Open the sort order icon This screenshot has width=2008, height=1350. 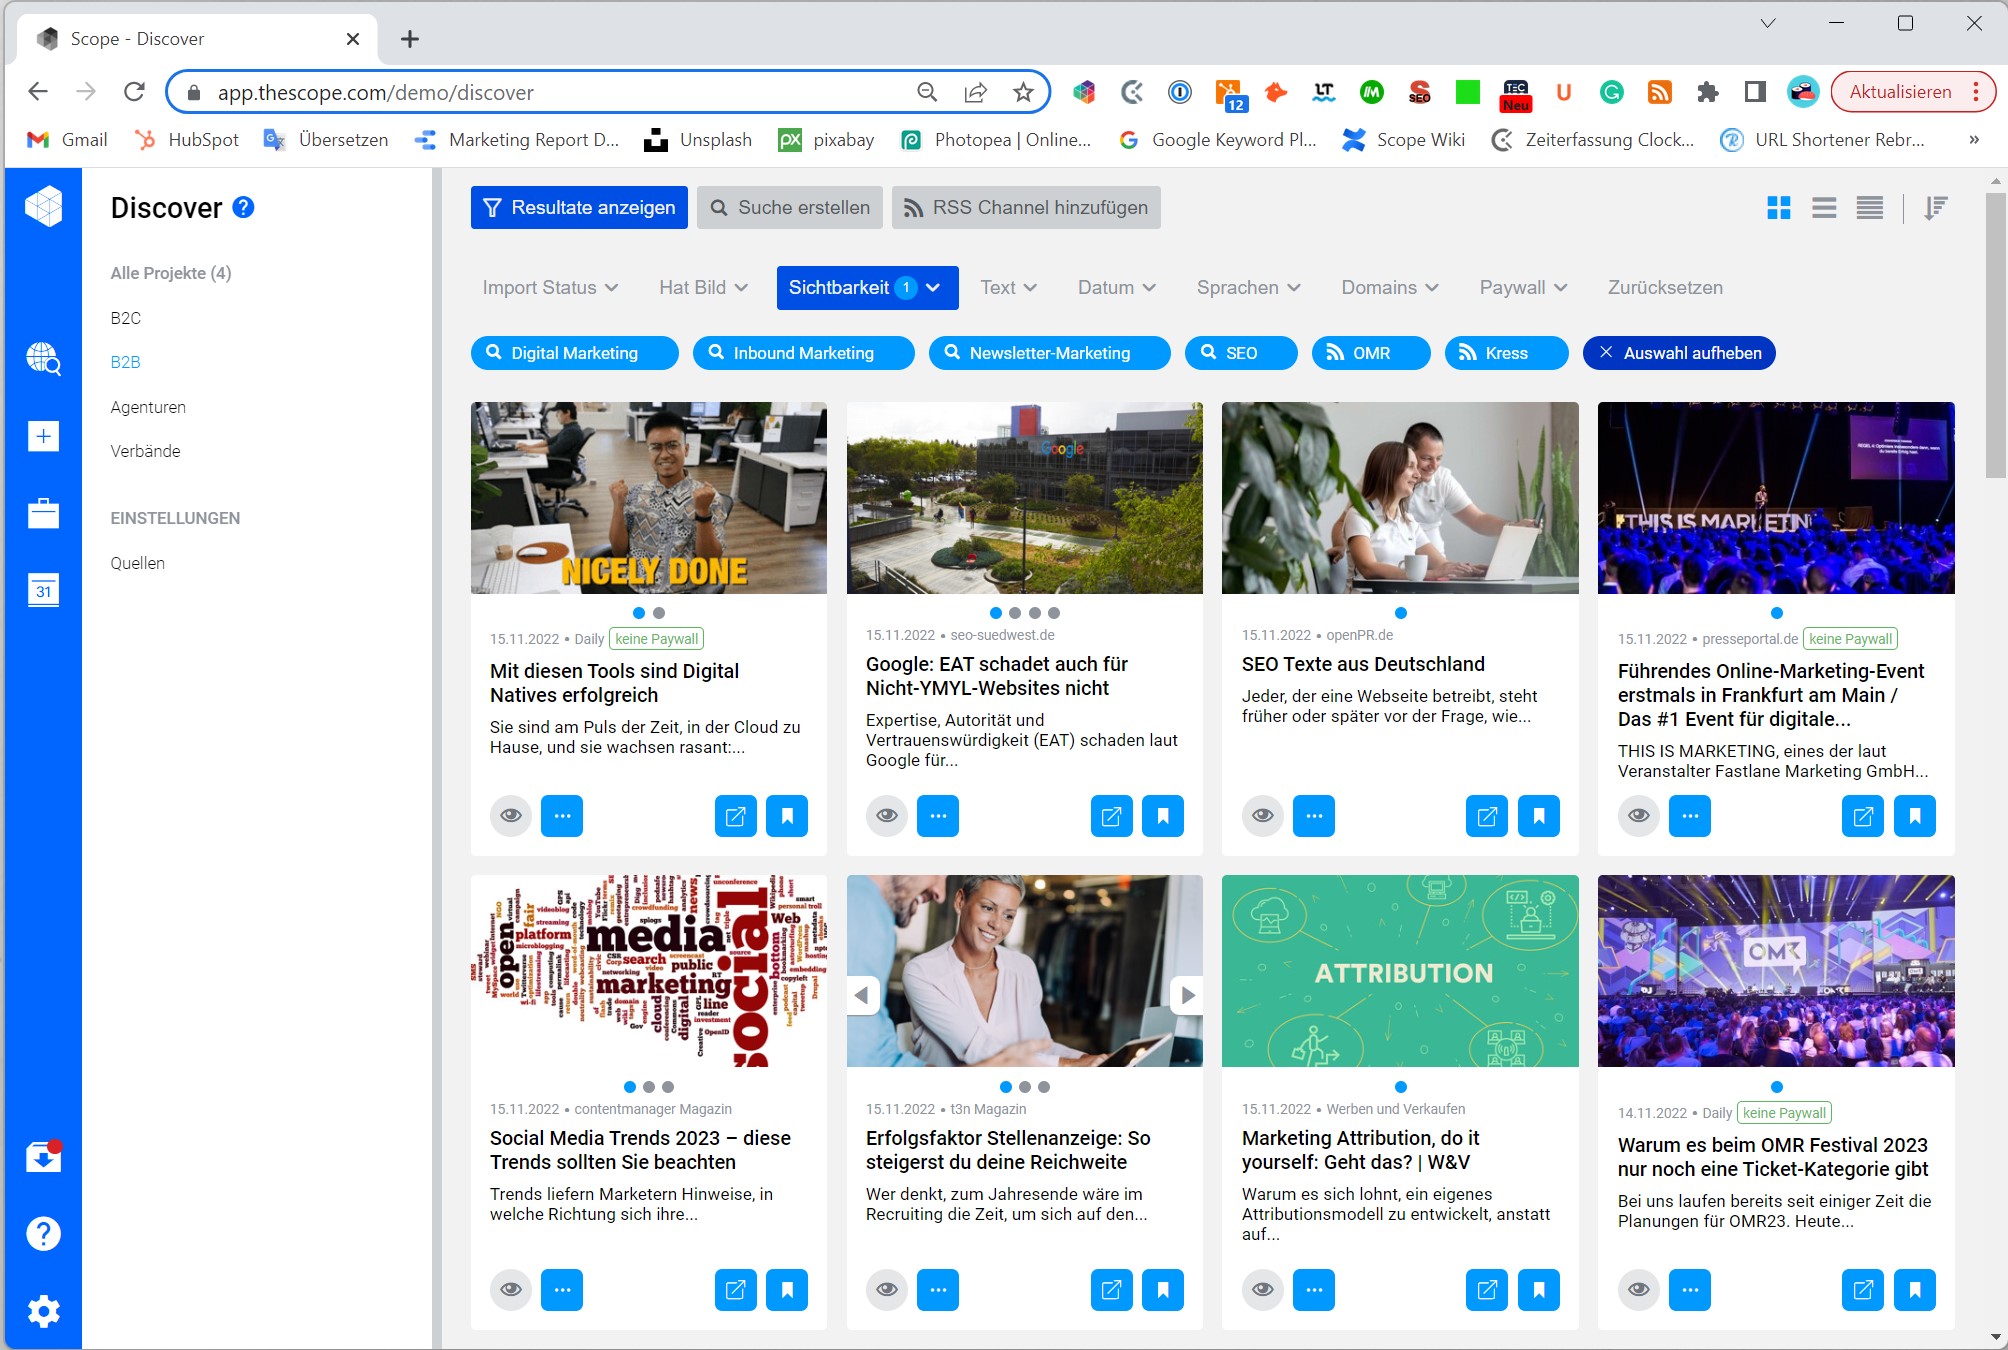[x=1936, y=208]
